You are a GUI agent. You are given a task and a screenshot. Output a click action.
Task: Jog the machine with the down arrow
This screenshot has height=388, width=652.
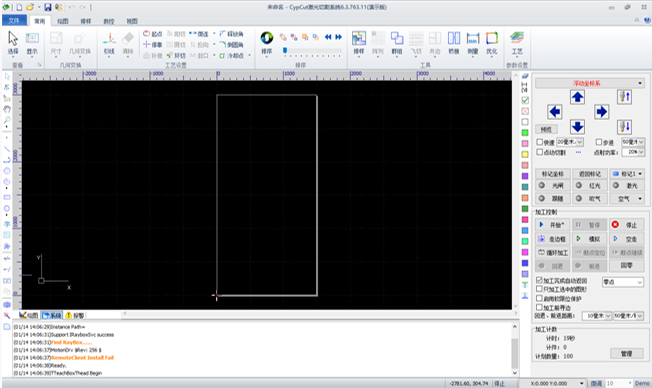click(577, 126)
